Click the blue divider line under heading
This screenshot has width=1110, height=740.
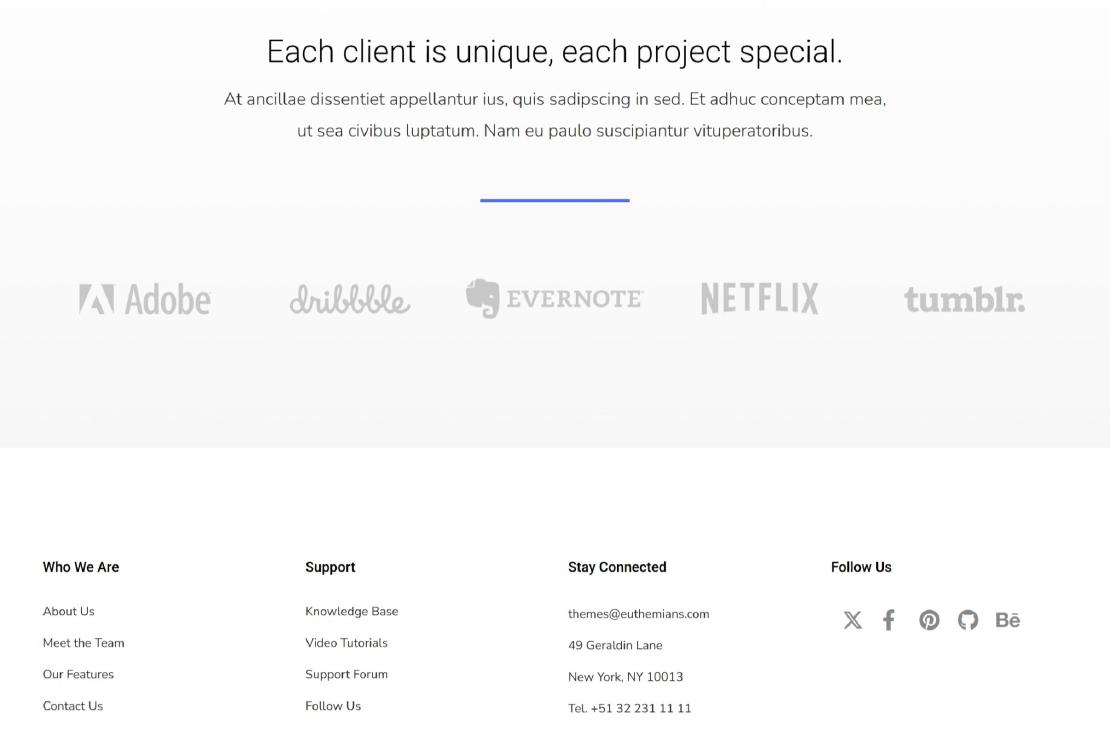point(555,200)
